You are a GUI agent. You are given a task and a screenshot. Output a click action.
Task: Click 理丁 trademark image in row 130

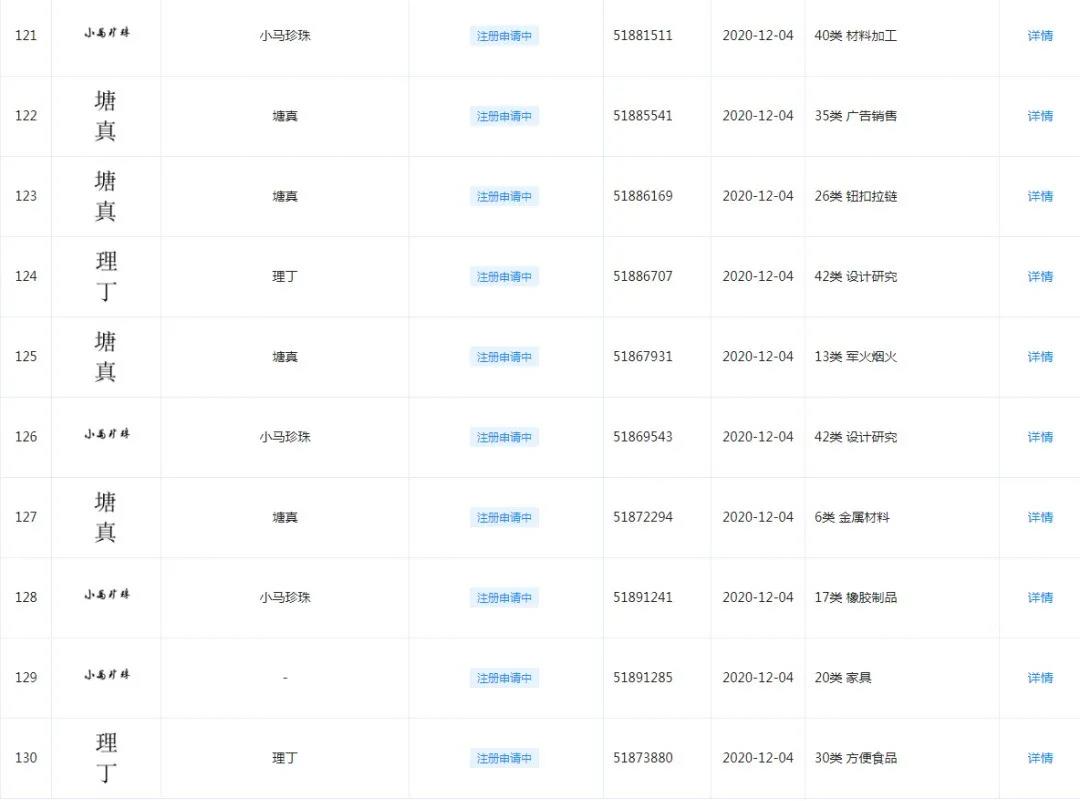[x=106, y=758]
